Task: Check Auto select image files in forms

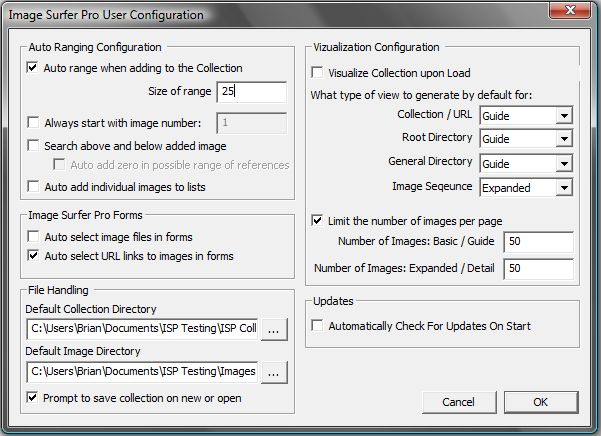Action: (x=33, y=236)
